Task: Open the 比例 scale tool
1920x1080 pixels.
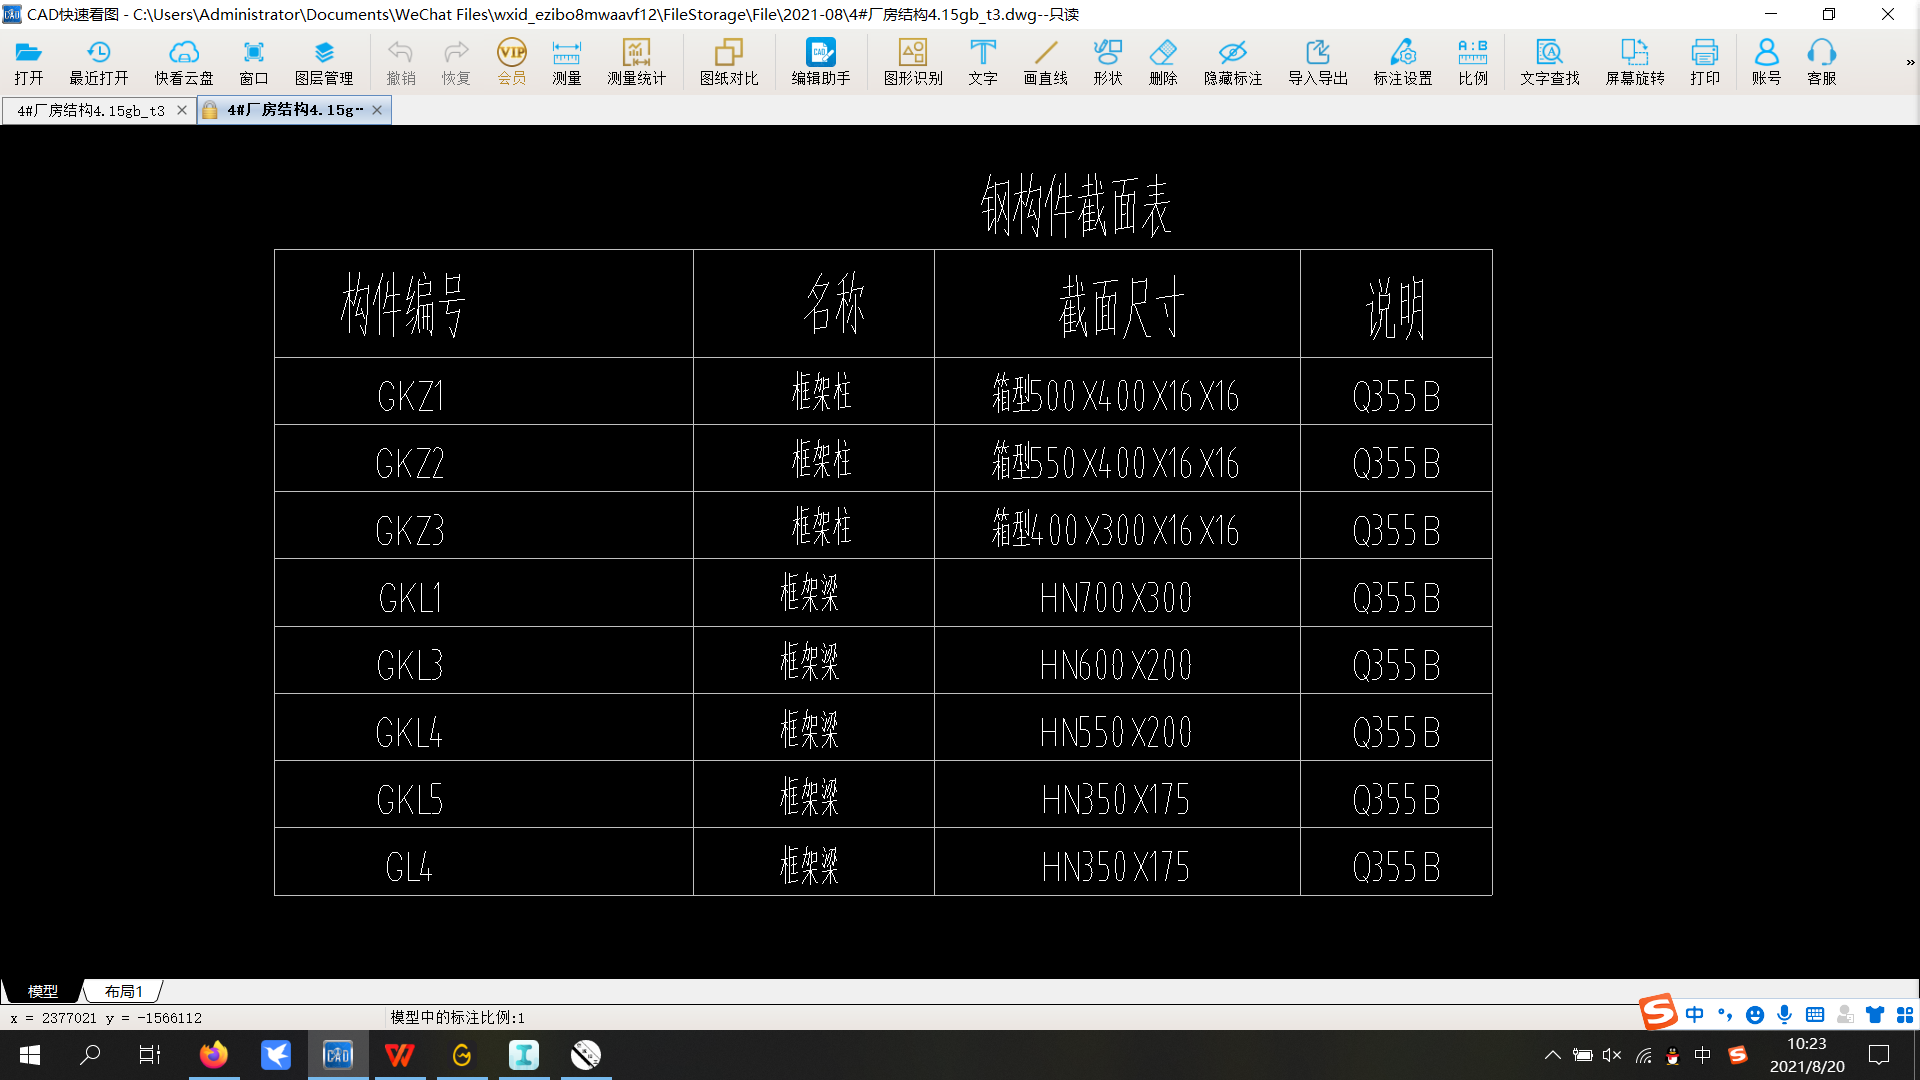Action: [1472, 62]
